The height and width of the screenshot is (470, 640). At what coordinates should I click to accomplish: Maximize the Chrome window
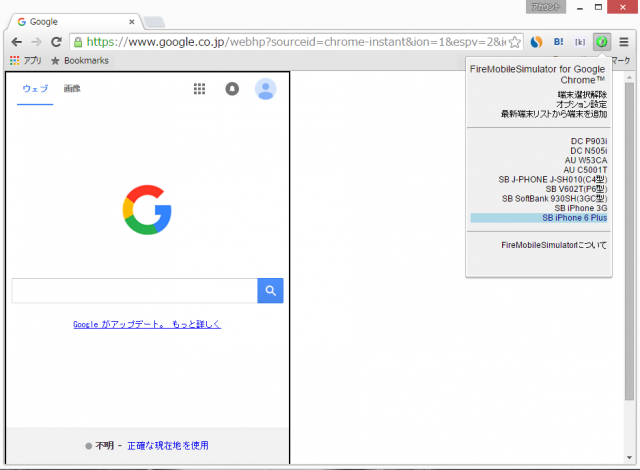(598, 7)
